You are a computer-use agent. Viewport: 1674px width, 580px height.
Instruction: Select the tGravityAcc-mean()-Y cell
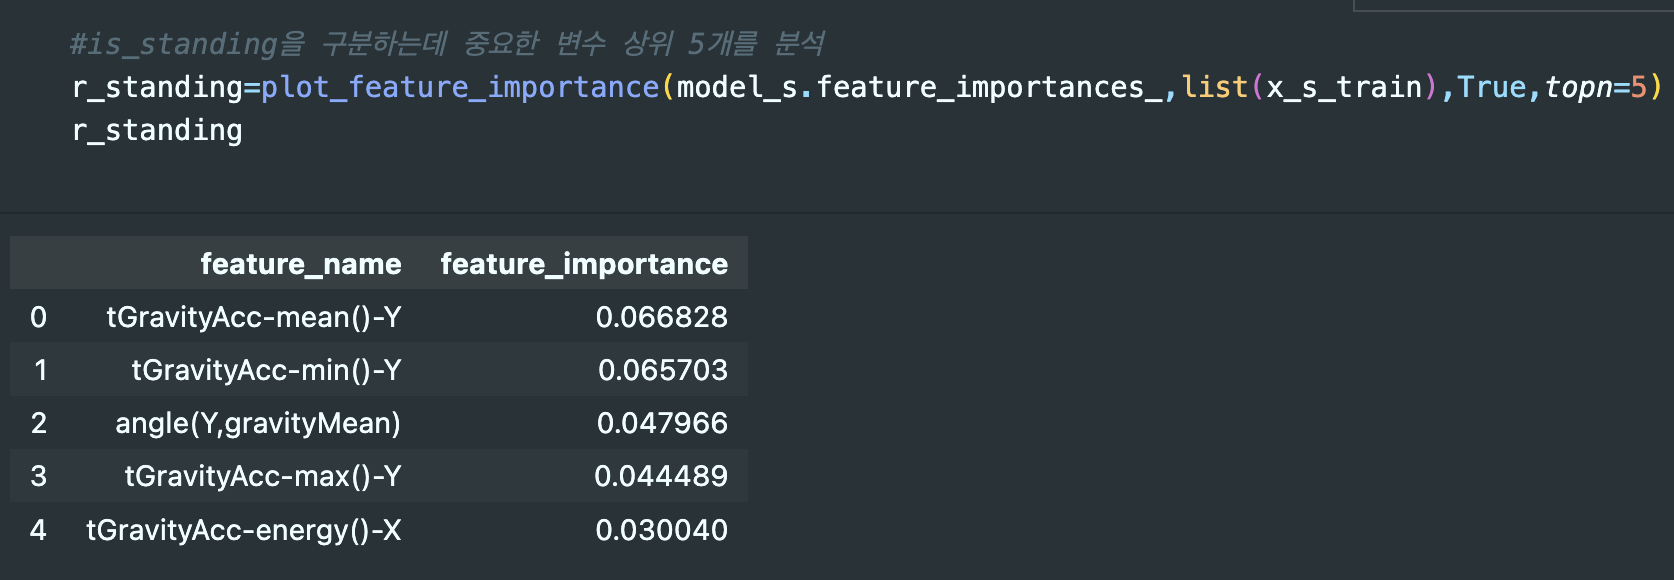tap(254, 317)
